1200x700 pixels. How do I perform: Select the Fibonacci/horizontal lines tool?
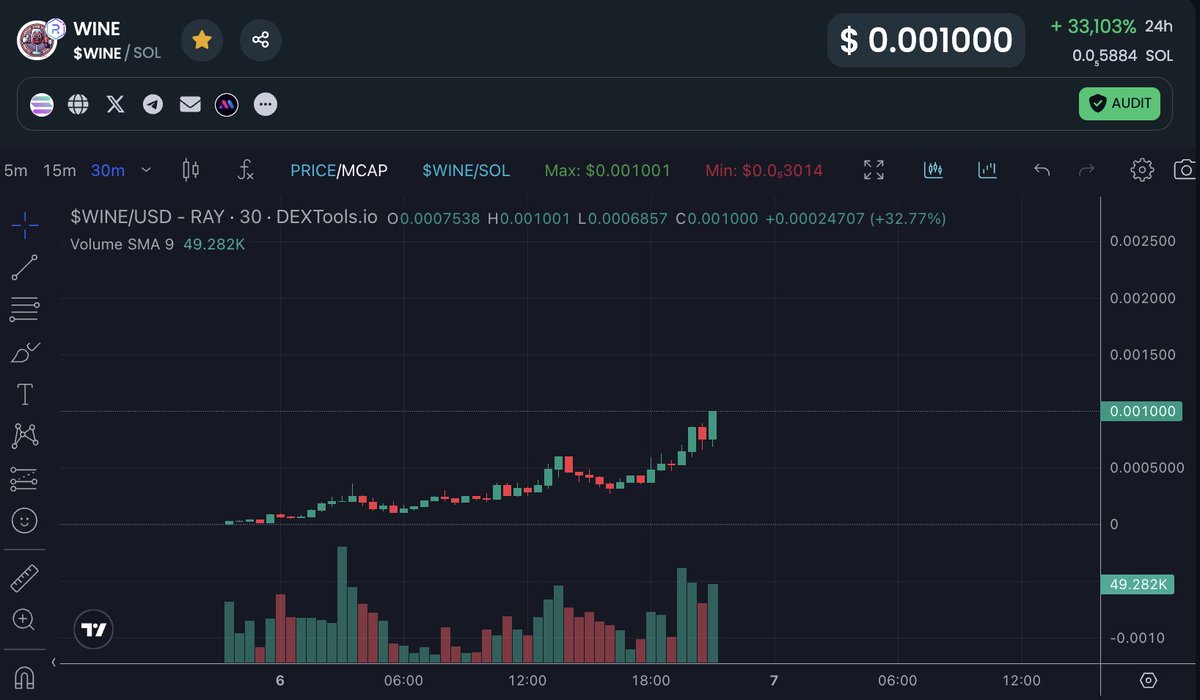pos(25,309)
